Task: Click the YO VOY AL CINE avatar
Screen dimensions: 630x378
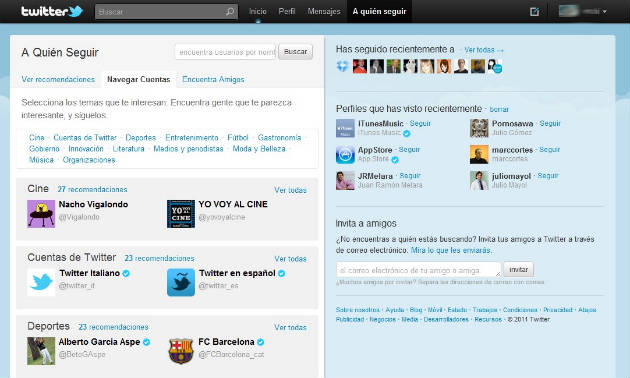Action: point(181,214)
